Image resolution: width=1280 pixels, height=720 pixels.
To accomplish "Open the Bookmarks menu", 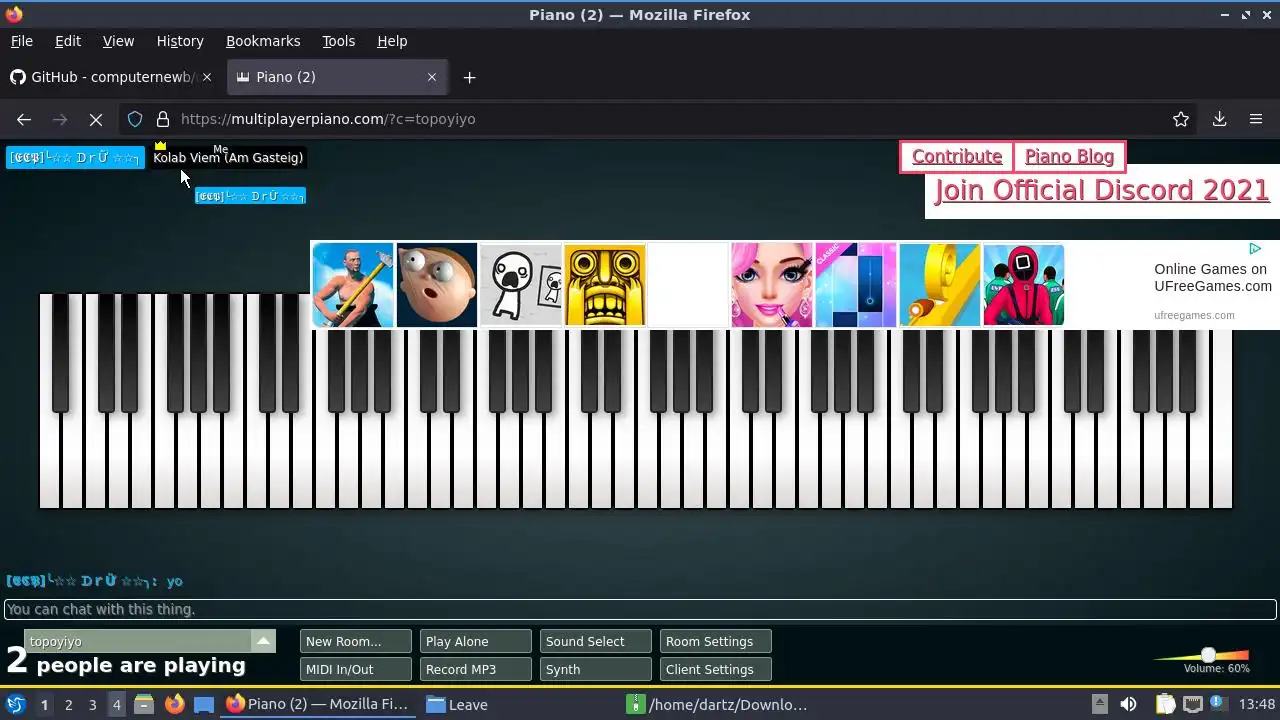I will (x=263, y=41).
